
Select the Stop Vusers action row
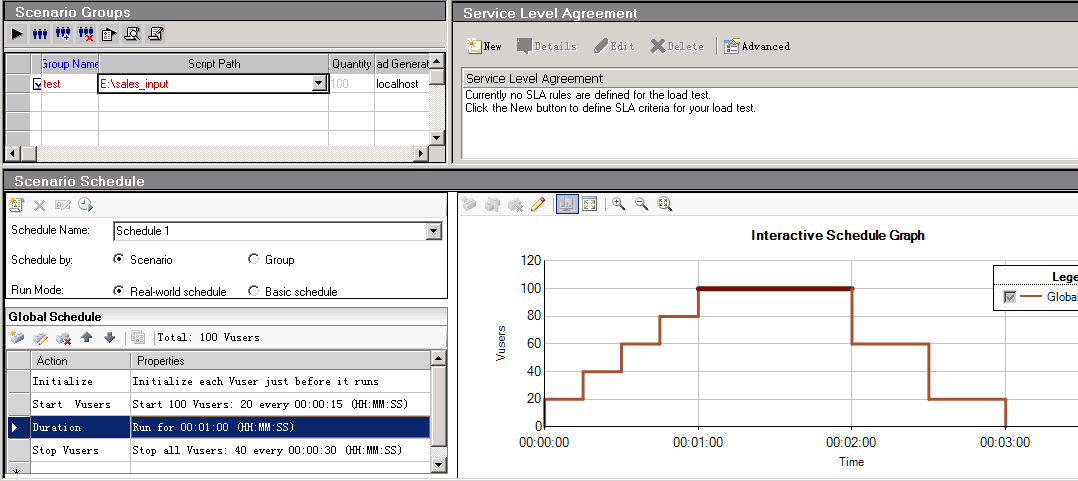click(x=219, y=451)
